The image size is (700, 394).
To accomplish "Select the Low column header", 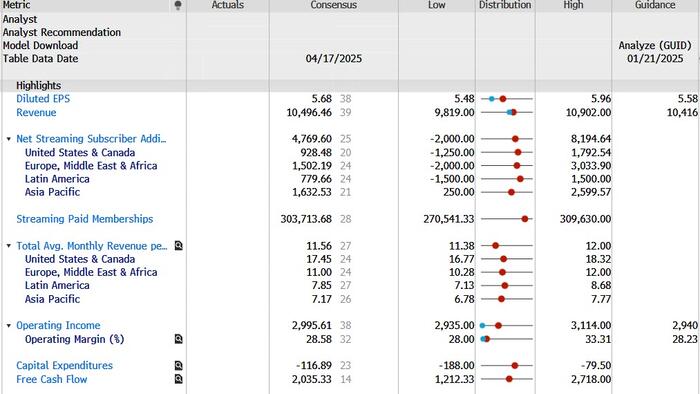I will [x=437, y=5].
